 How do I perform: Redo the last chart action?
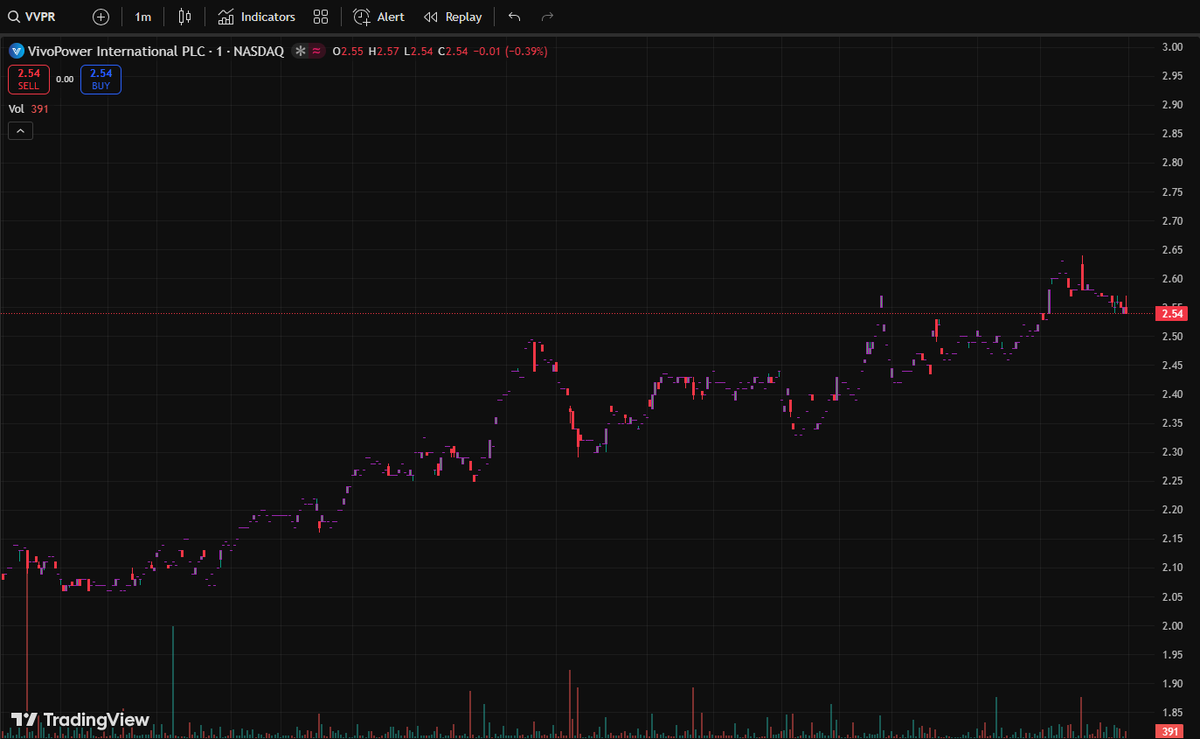[x=547, y=17]
